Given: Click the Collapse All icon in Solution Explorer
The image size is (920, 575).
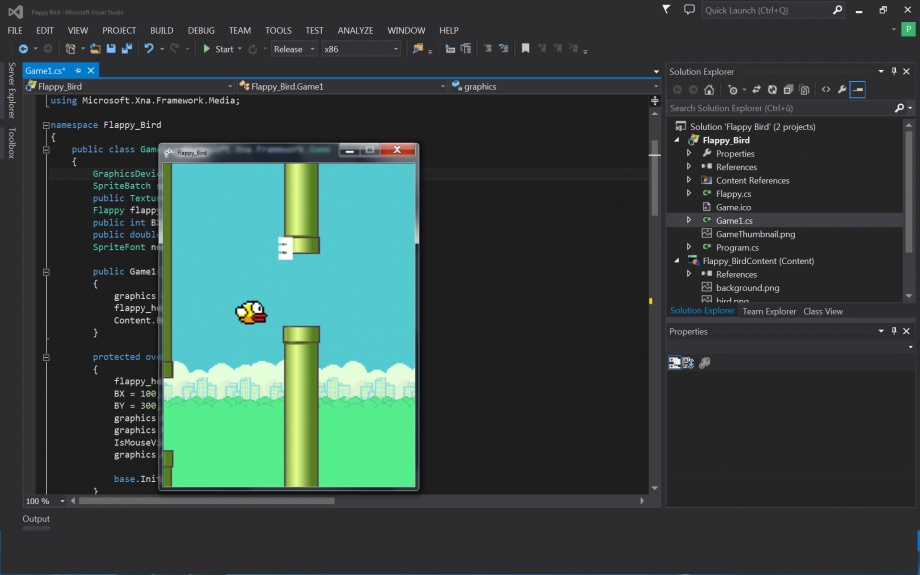Looking at the screenshot, I should pyautogui.click(x=788, y=90).
